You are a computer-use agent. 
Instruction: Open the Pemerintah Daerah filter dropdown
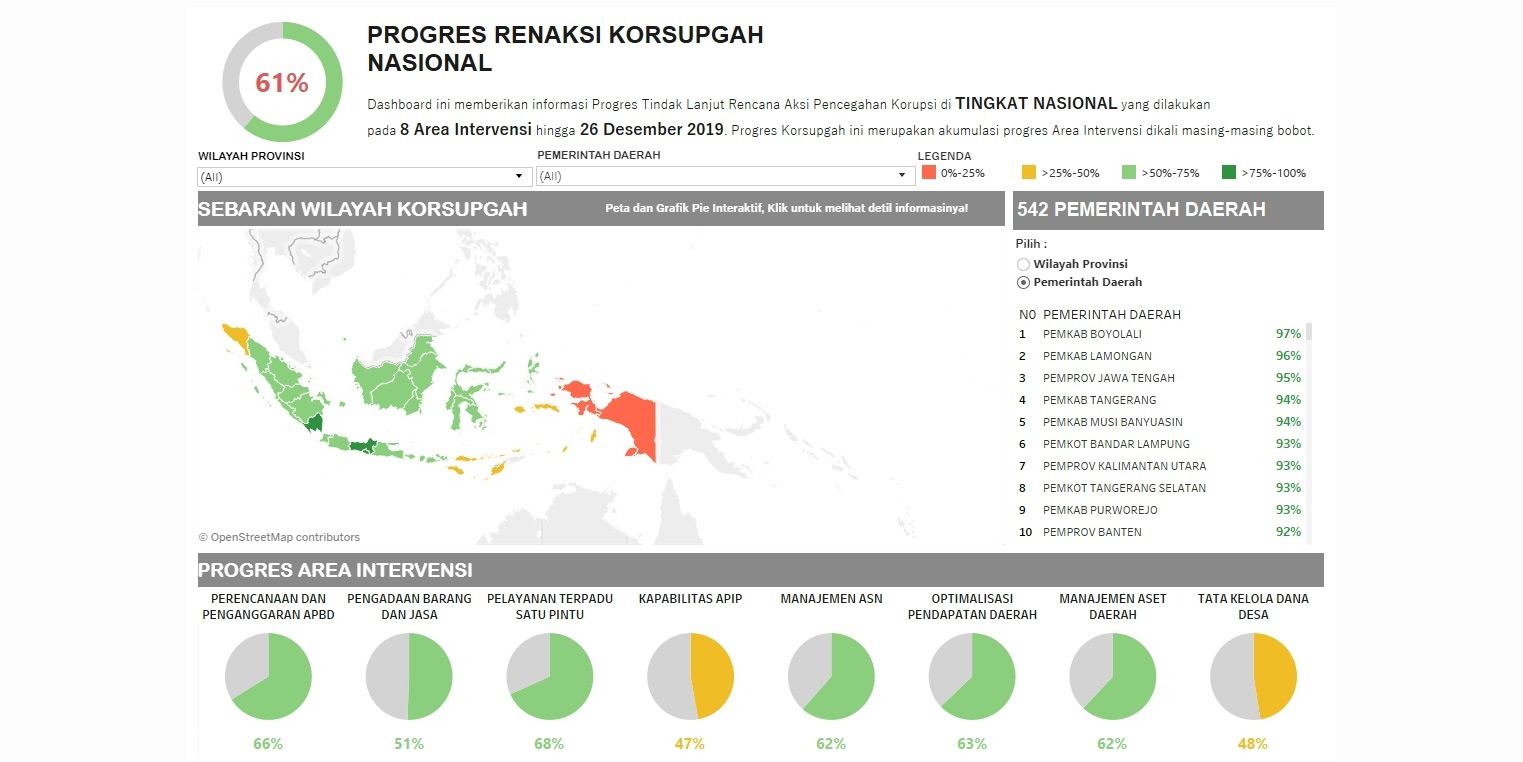[x=726, y=176]
